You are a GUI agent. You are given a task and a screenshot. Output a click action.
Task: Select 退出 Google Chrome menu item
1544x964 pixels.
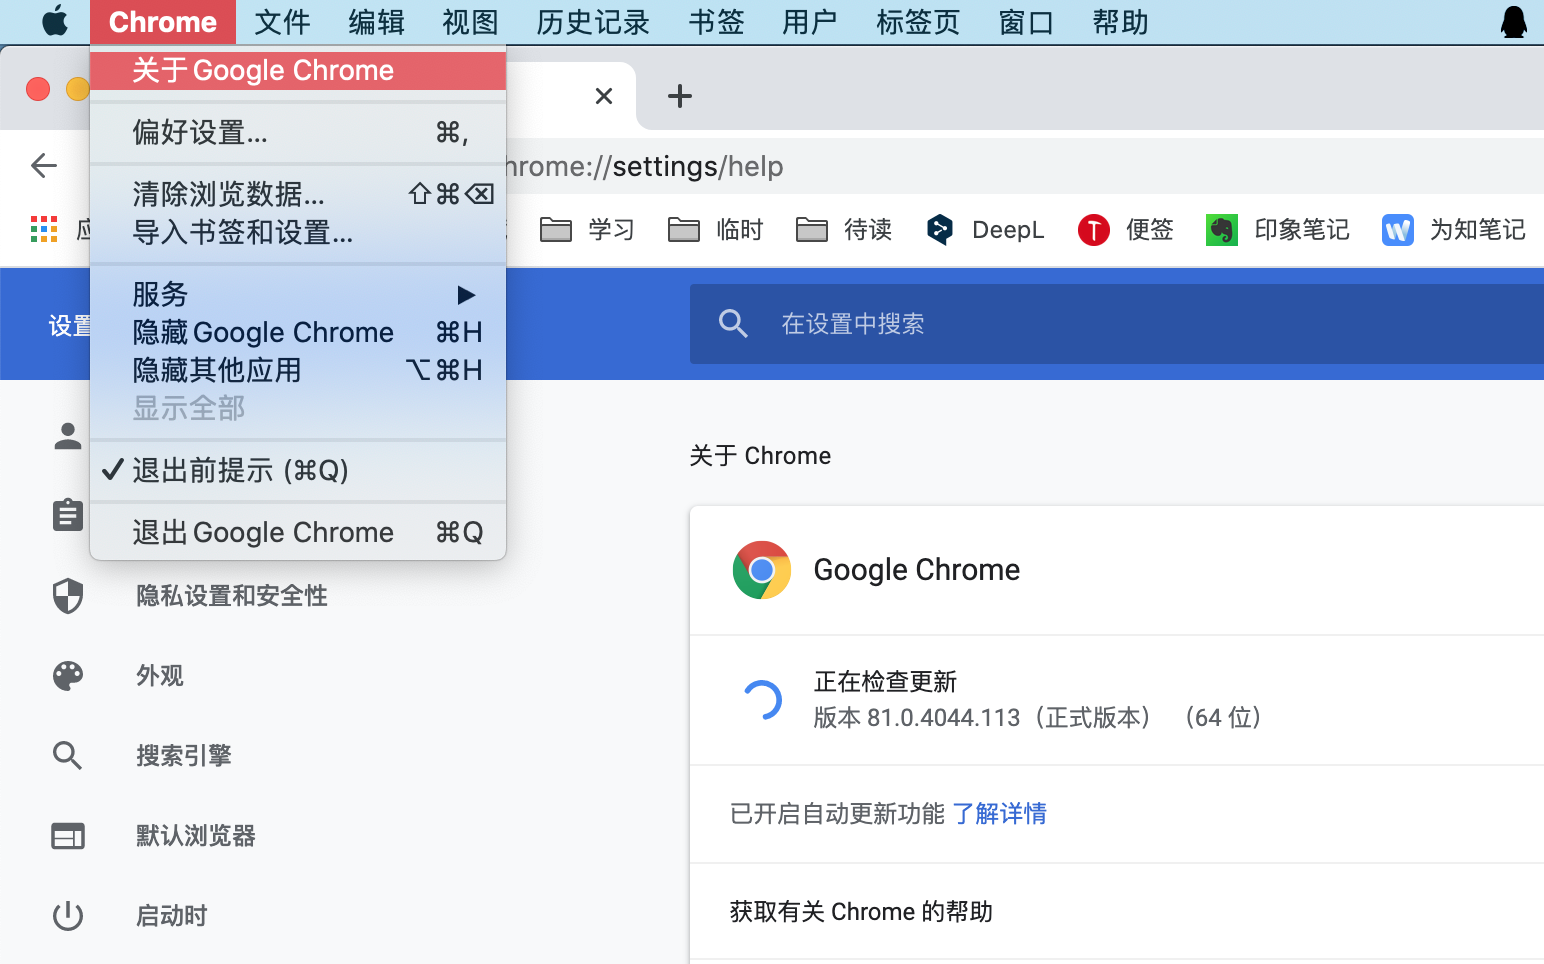[x=298, y=532]
